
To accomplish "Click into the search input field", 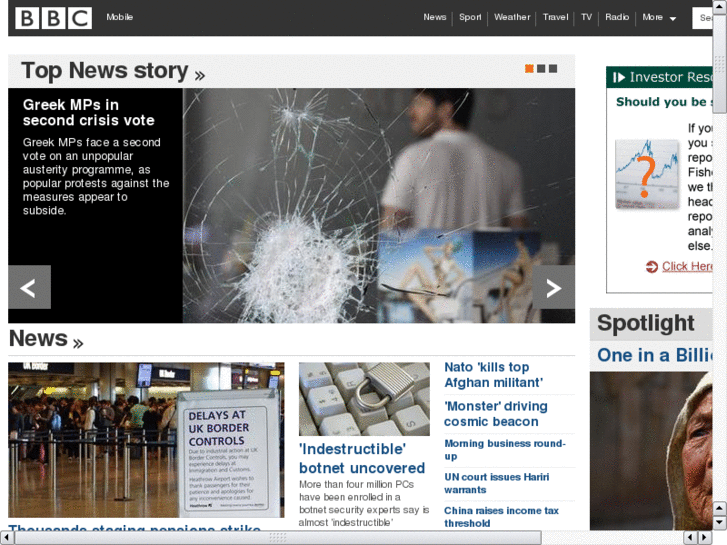I will (x=702, y=18).
